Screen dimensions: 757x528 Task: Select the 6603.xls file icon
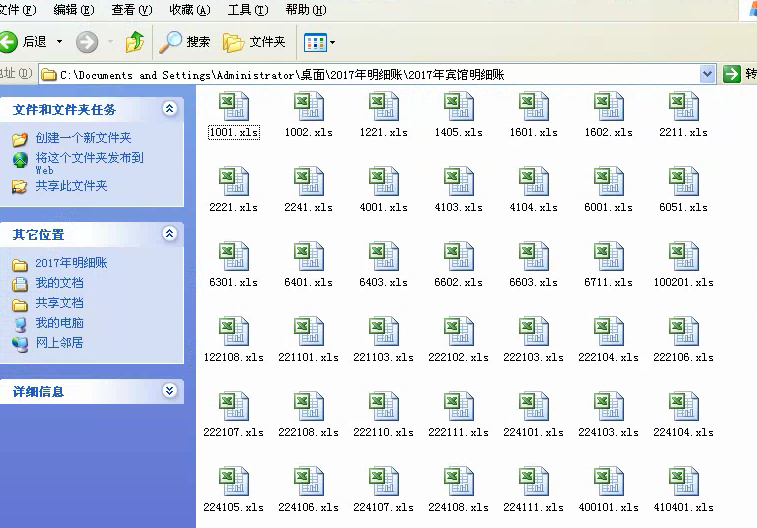[533, 256]
